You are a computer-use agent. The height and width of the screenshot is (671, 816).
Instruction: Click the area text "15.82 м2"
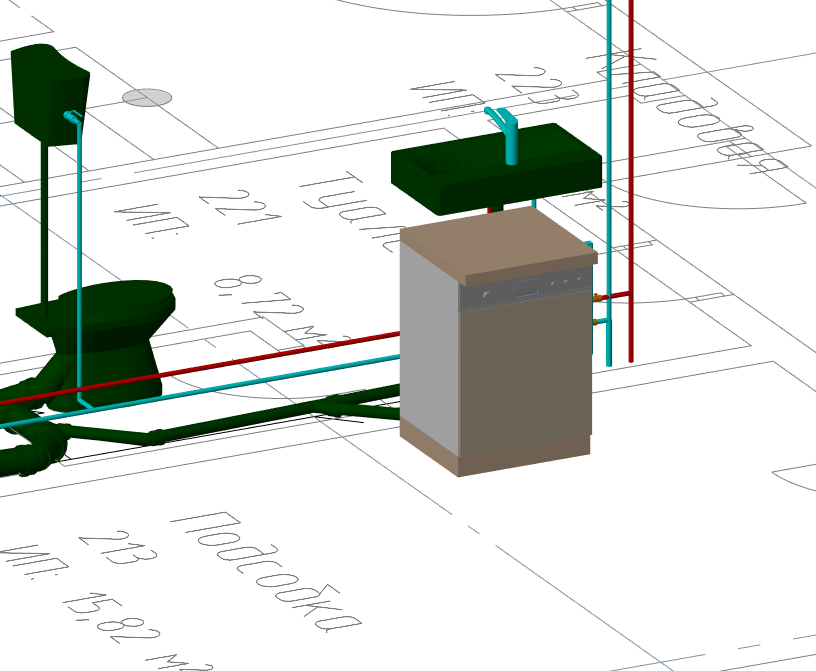[x=138, y=632]
